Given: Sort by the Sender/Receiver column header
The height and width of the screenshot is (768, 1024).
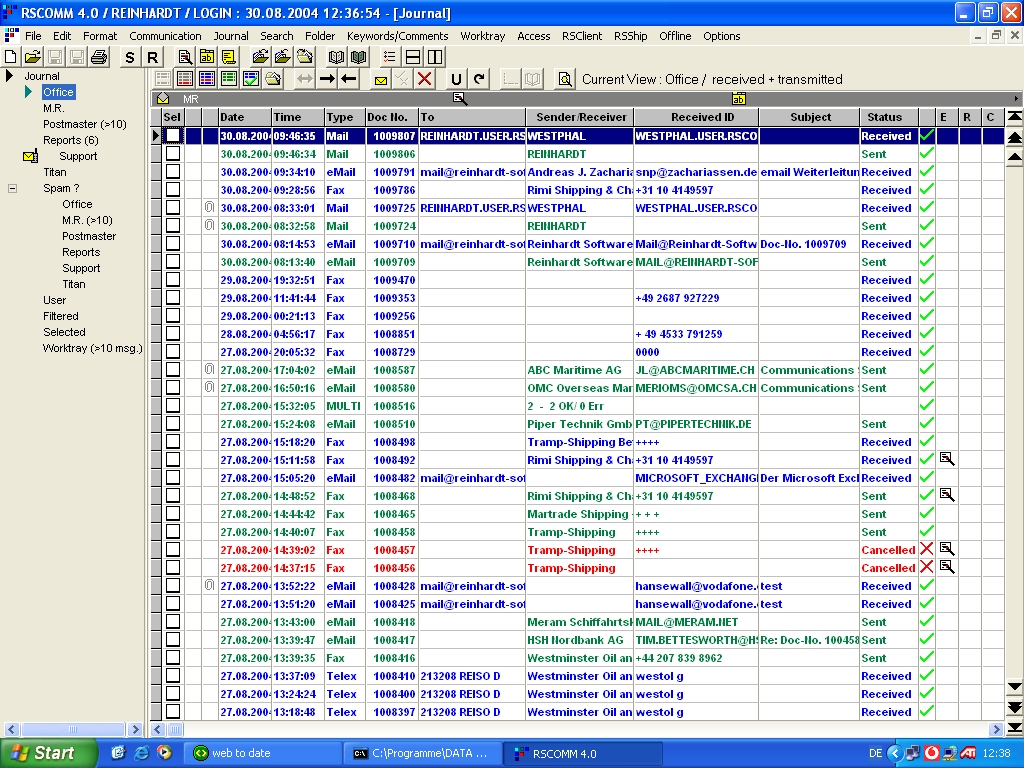Looking at the screenshot, I should tap(581, 117).
